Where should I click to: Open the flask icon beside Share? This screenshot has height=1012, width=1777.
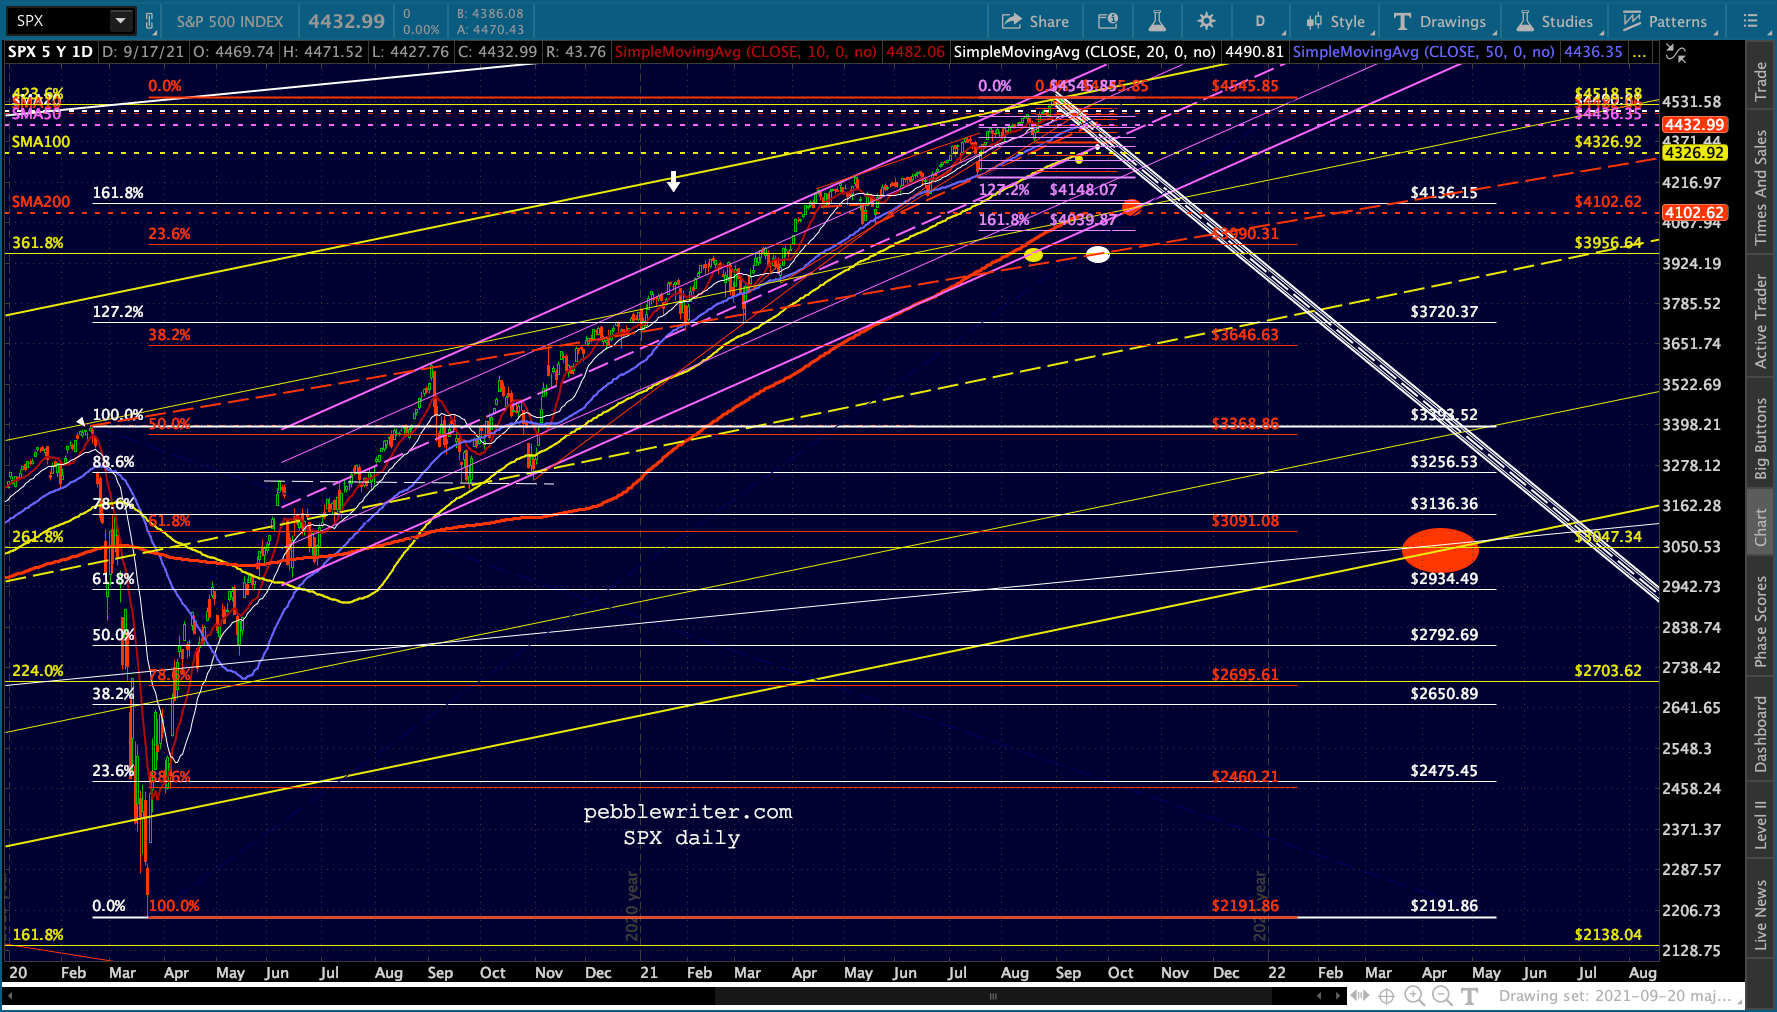1157,21
